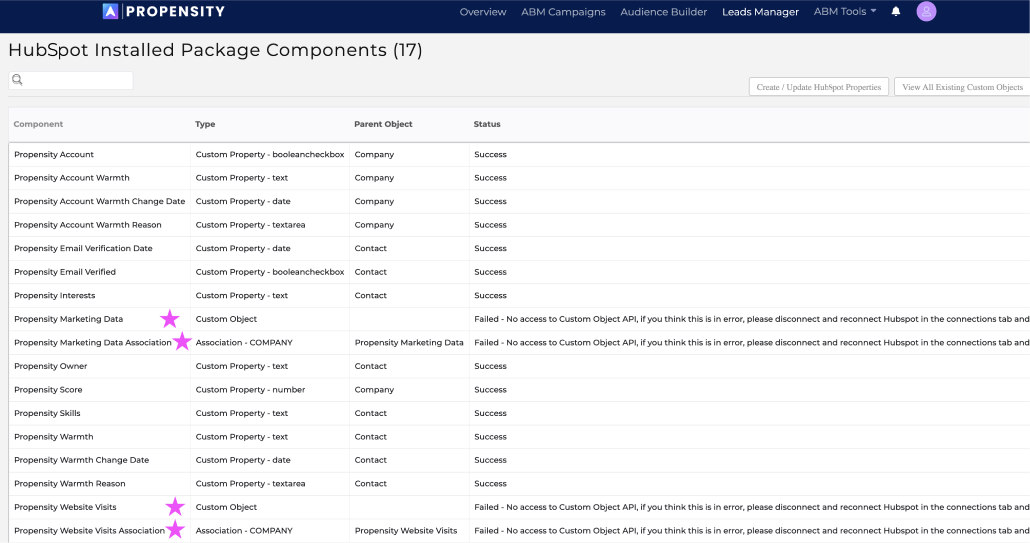Select the Propensity Warmth Reason component
This screenshot has height=543, width=1030.
[70, 484]
